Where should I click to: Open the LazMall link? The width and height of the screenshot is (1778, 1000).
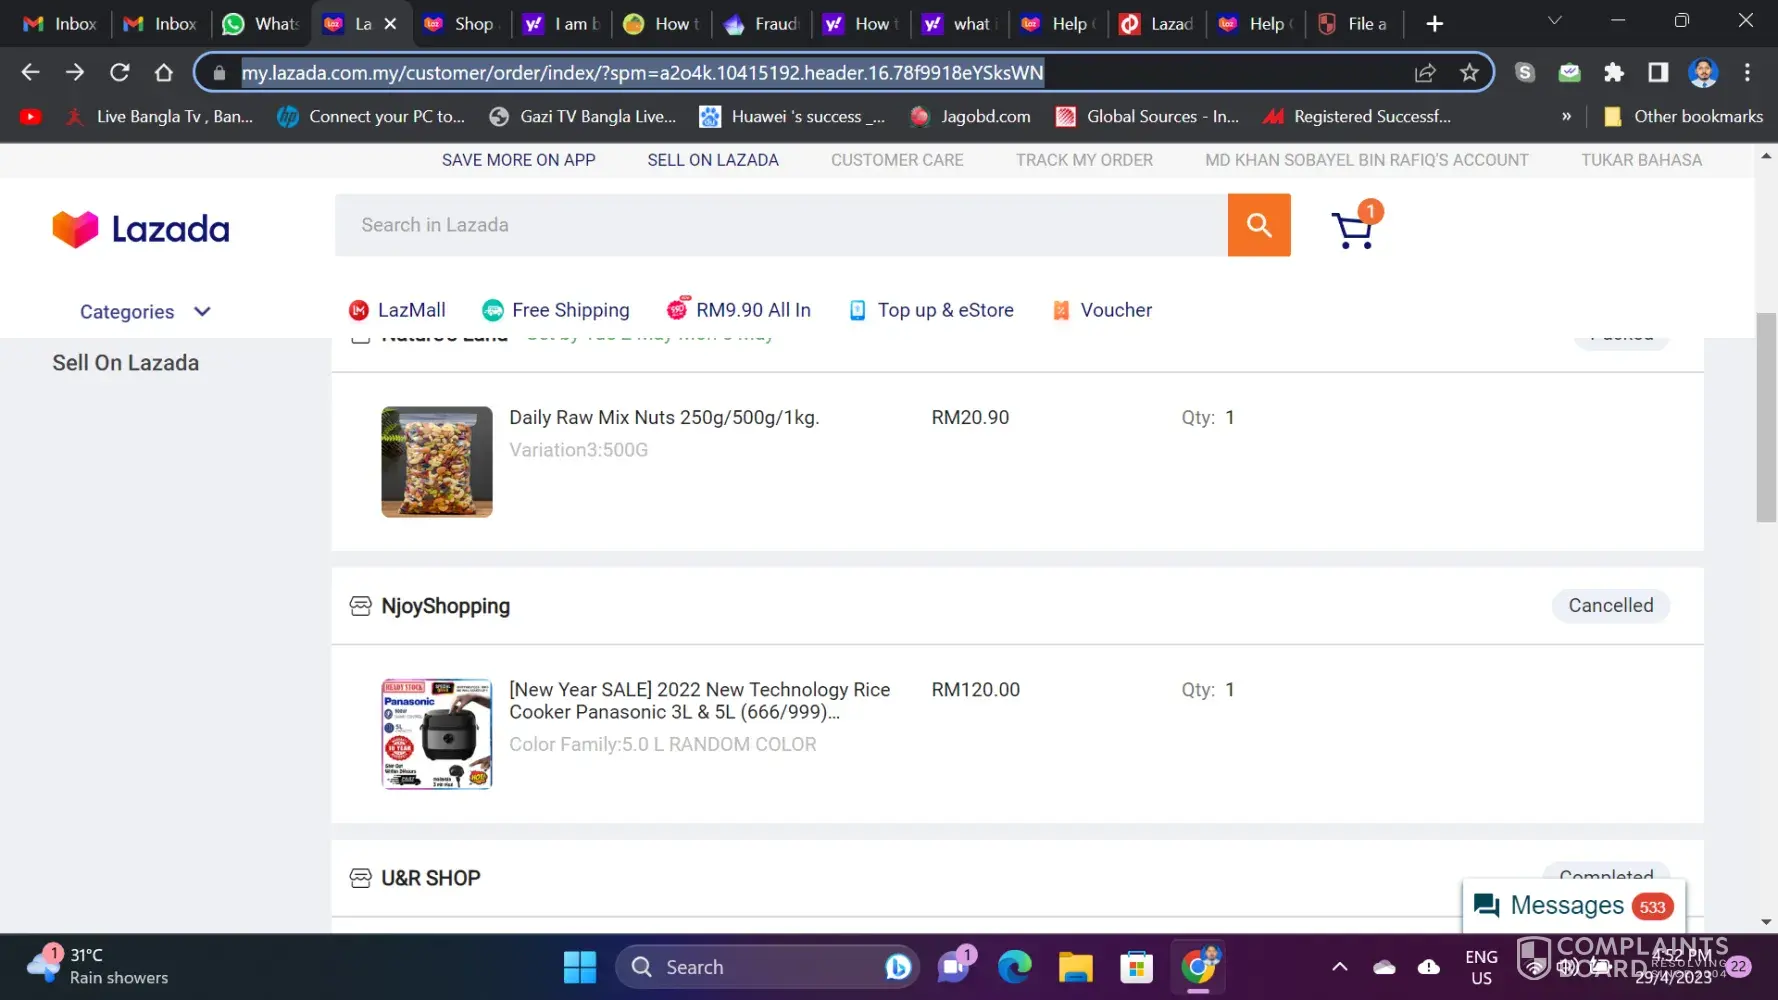click(397, 310)
